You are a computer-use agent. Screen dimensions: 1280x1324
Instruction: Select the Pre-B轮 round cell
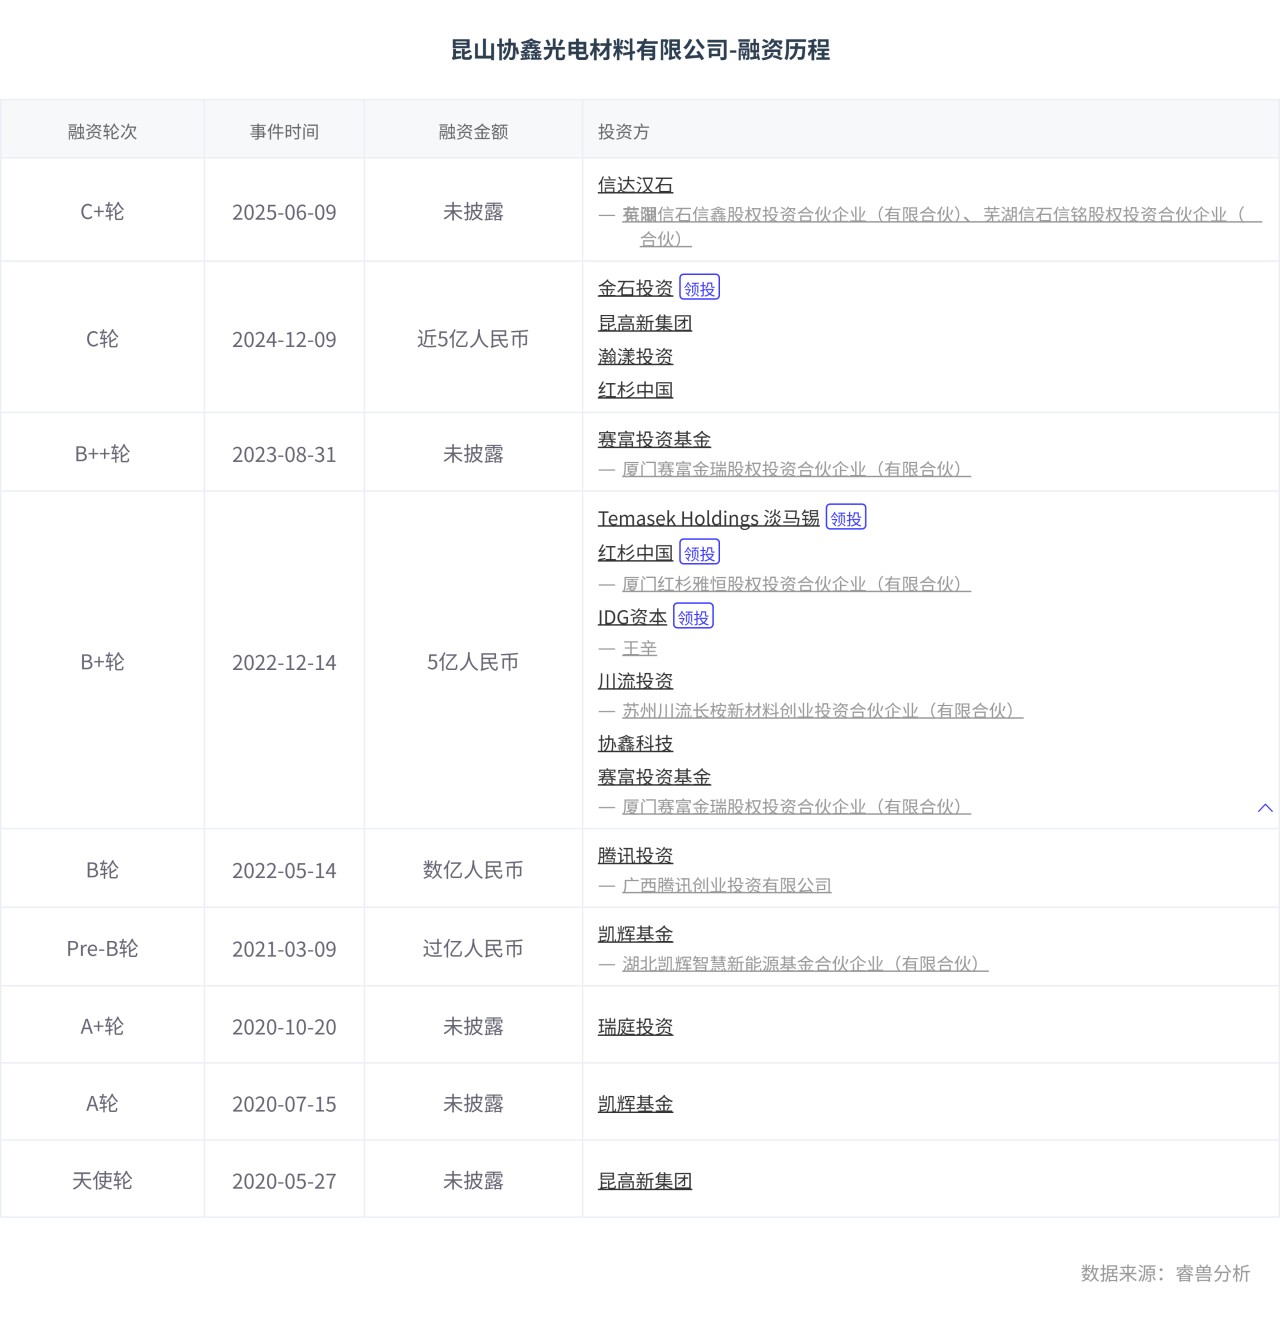pos(102,948)
